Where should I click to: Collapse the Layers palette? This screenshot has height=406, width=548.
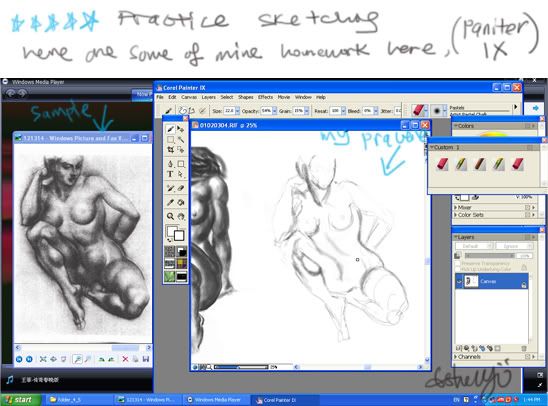click(456, 237)
